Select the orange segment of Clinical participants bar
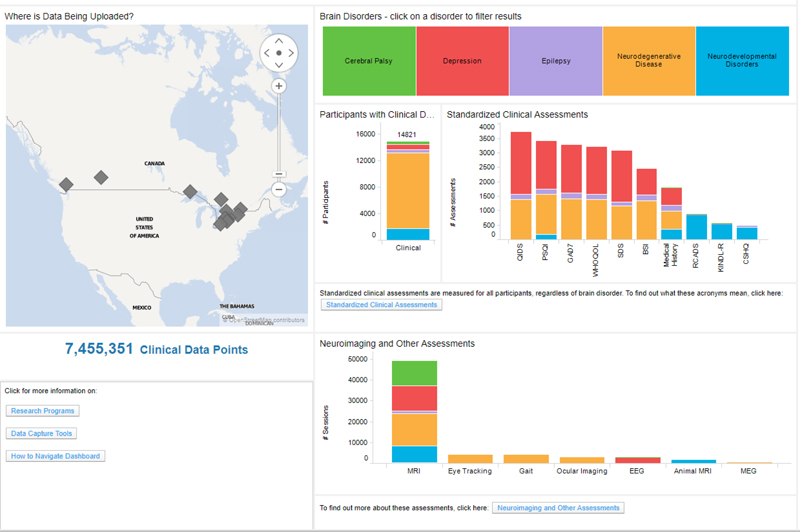The image size is (800, 532). click(408, 190)
